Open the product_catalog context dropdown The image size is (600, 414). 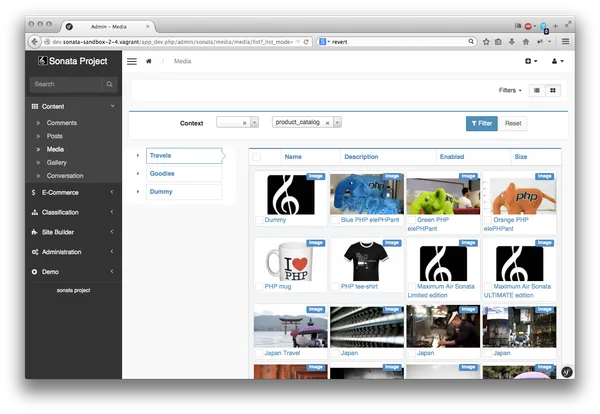(338, 122)
